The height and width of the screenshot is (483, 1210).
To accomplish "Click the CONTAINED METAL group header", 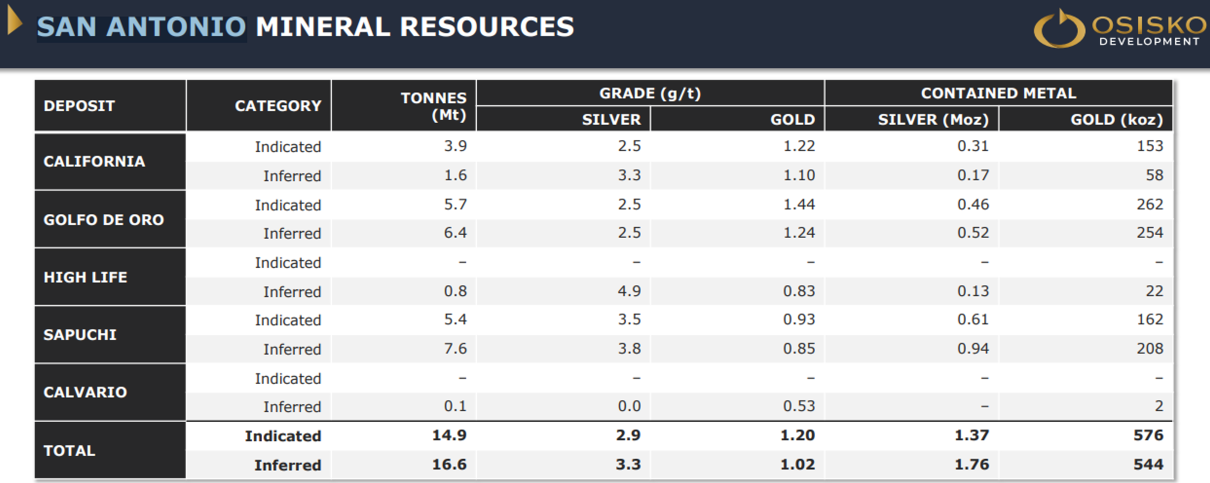I will click(x=998, y=93).
